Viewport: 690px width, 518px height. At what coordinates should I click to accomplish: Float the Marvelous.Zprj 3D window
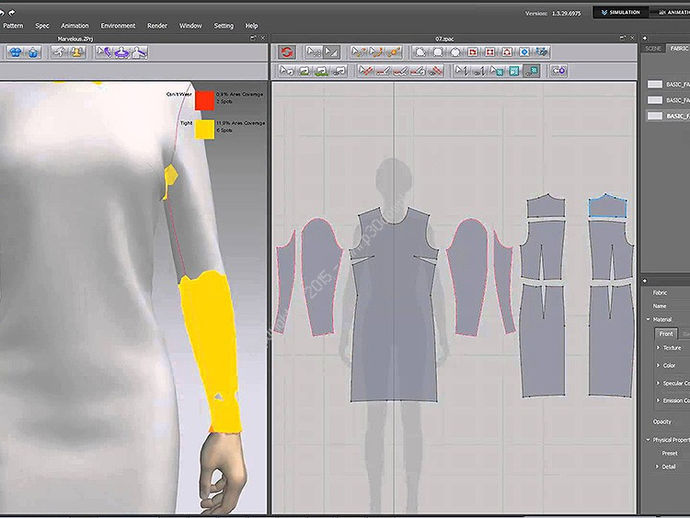click(x=253, y=39)
